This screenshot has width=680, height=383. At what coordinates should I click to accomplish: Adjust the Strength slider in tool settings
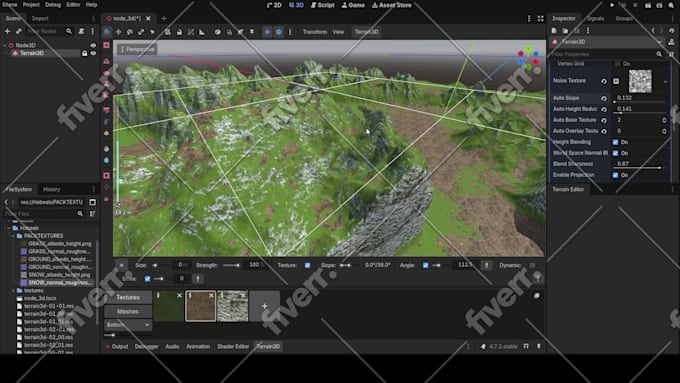(231, 265)
